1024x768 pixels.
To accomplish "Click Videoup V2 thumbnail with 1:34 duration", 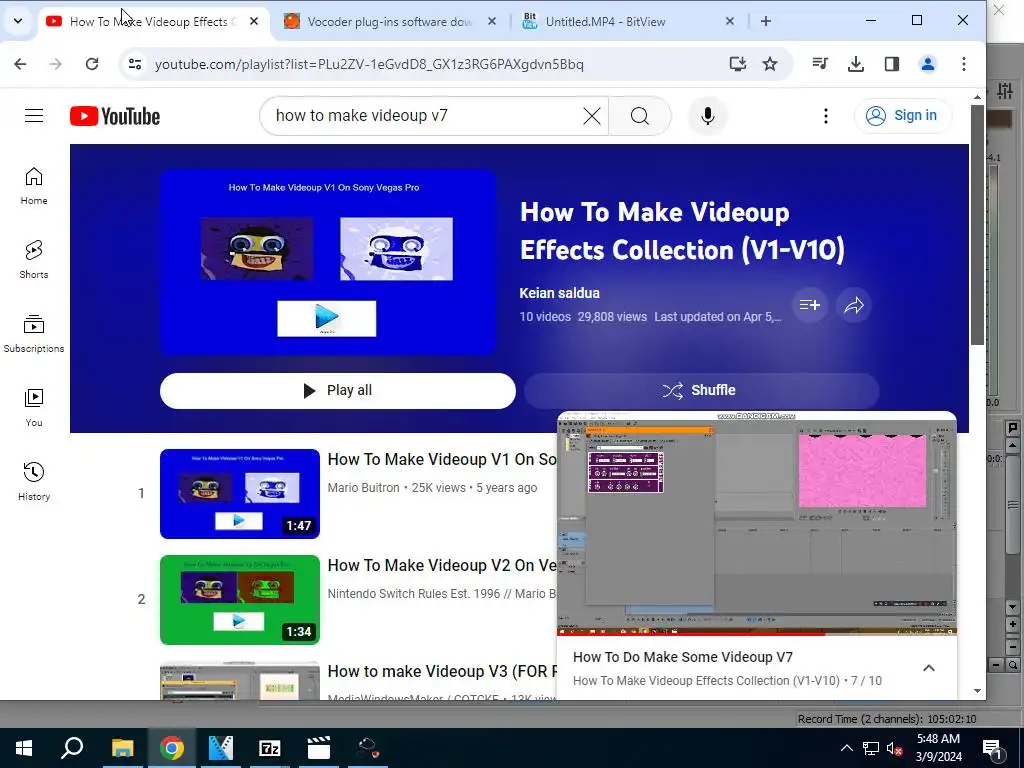I will point(240,600).
